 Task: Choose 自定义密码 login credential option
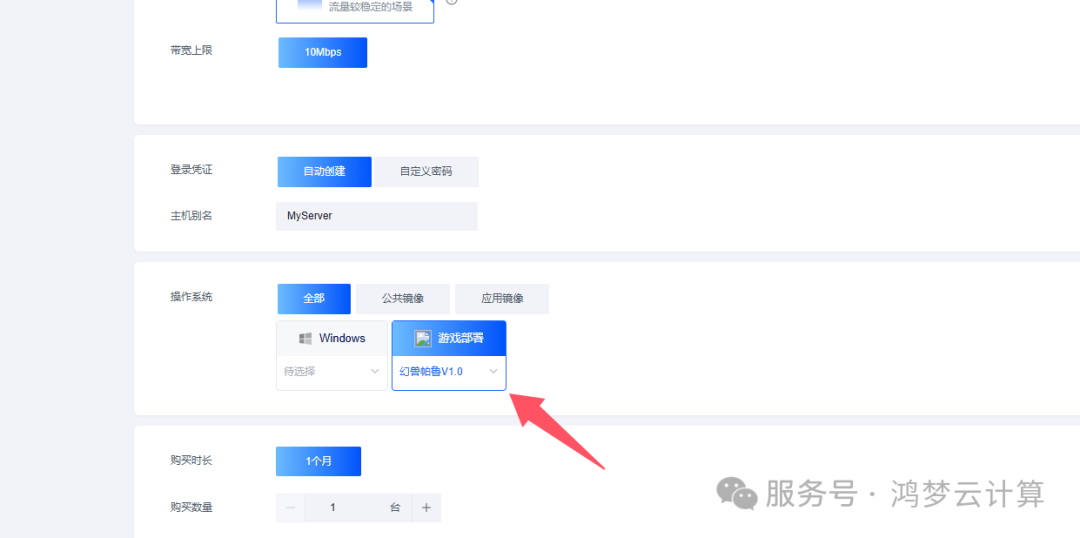click(426, 172)
